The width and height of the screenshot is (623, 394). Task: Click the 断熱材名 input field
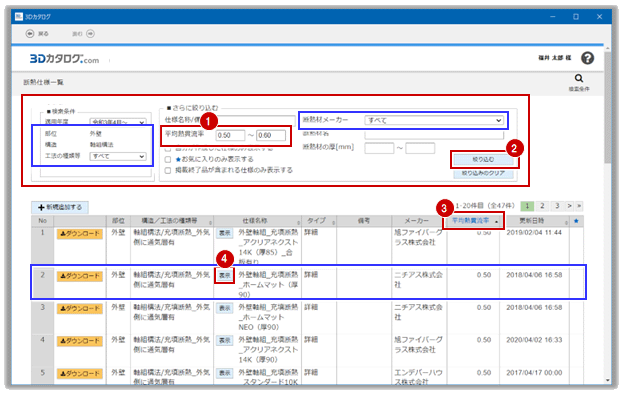pyautogui.click(x=434, y=134)
